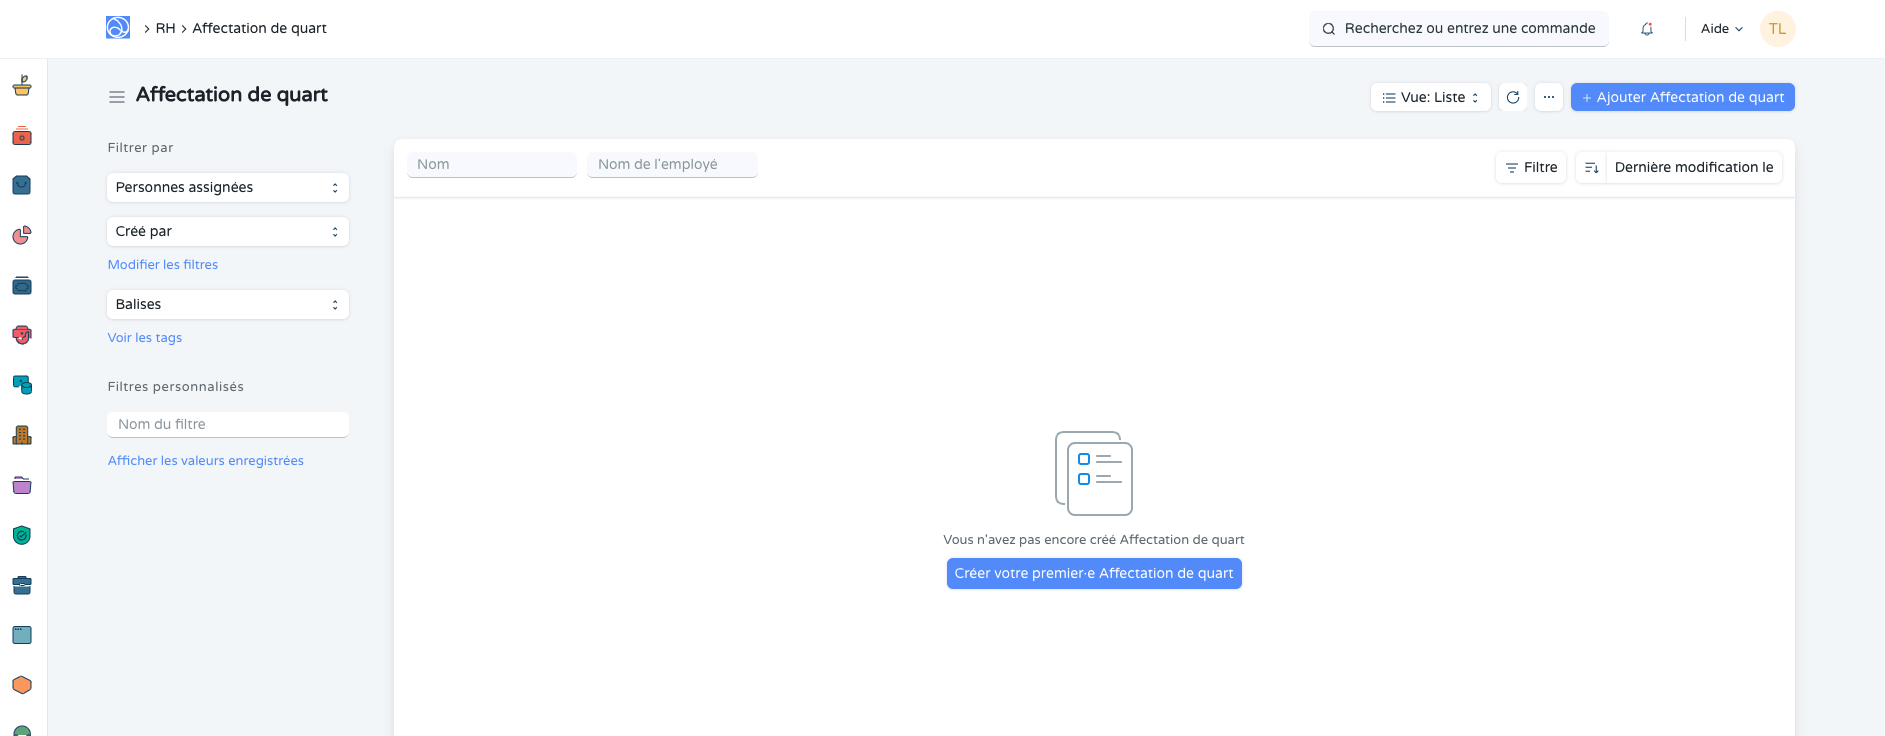This screenshot has height=736, width=1885.
Task: Toggle the sidebar with hamburger icon
Action: click(117, 97)
